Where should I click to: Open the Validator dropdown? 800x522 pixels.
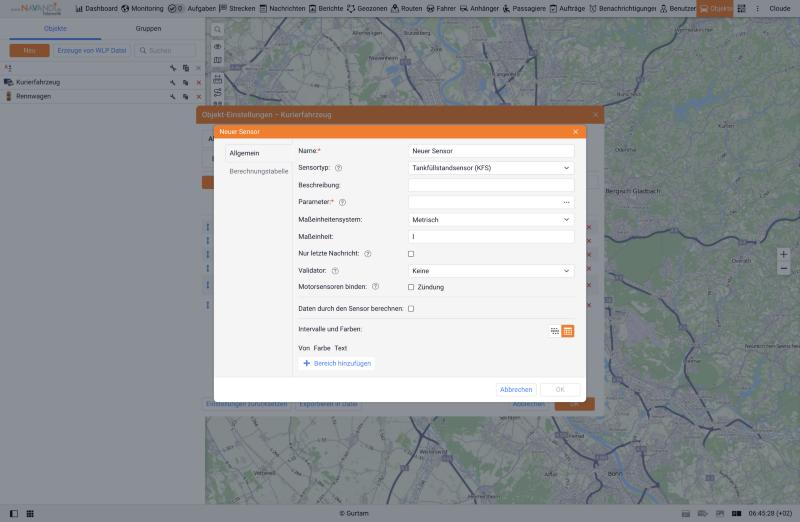(x=491, y=271)
